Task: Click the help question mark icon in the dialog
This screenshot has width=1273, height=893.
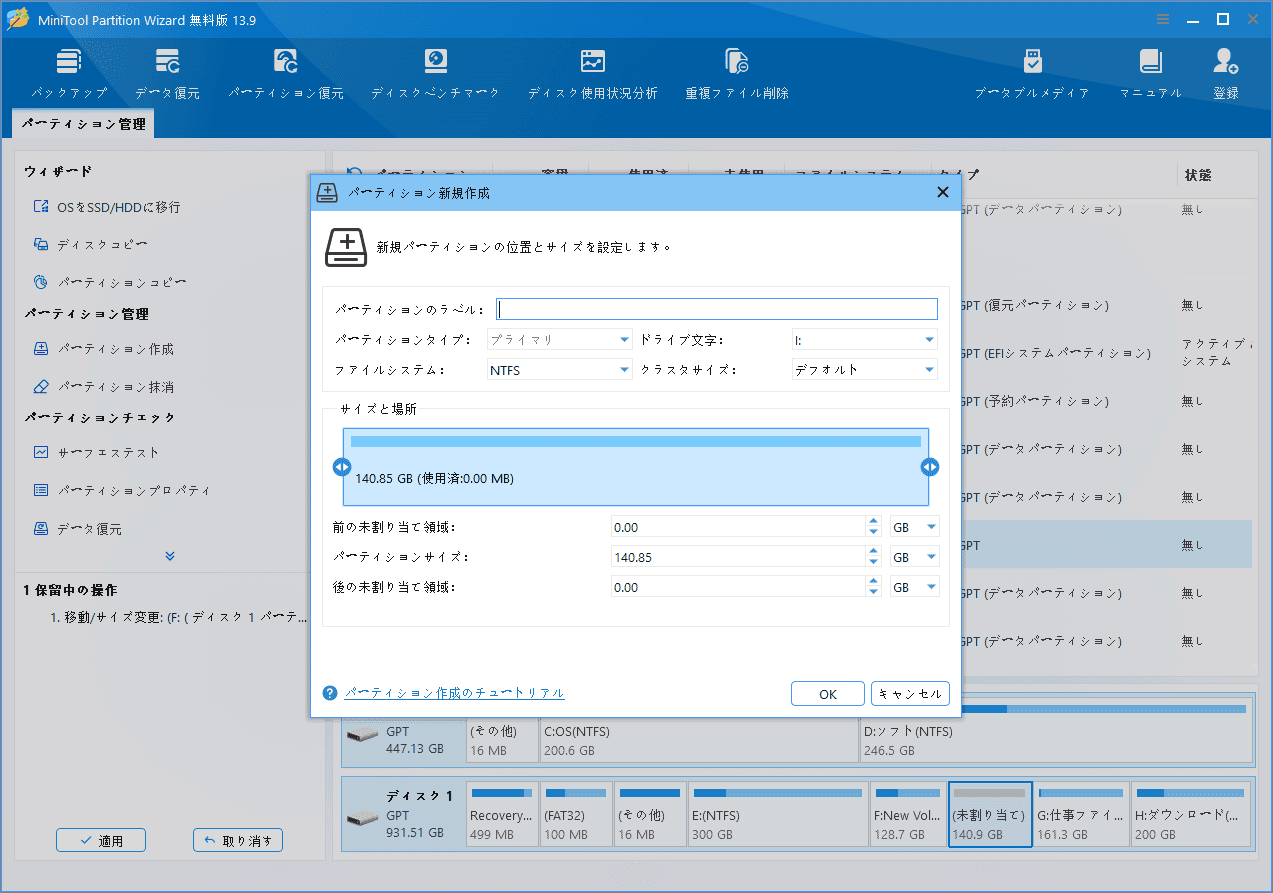Action: pos(330,693)
